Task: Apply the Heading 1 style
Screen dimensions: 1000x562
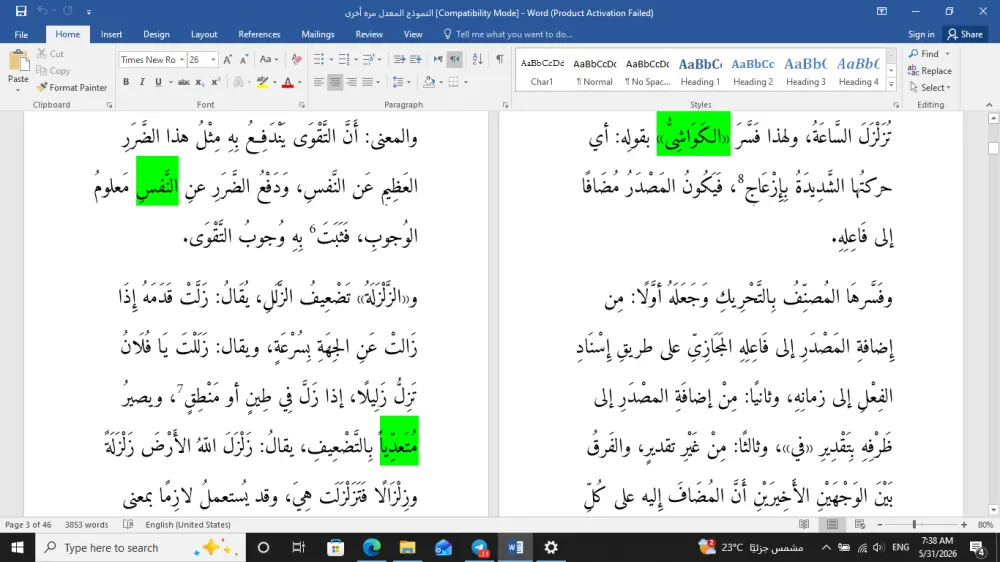Action: click(x=700, y=71)
